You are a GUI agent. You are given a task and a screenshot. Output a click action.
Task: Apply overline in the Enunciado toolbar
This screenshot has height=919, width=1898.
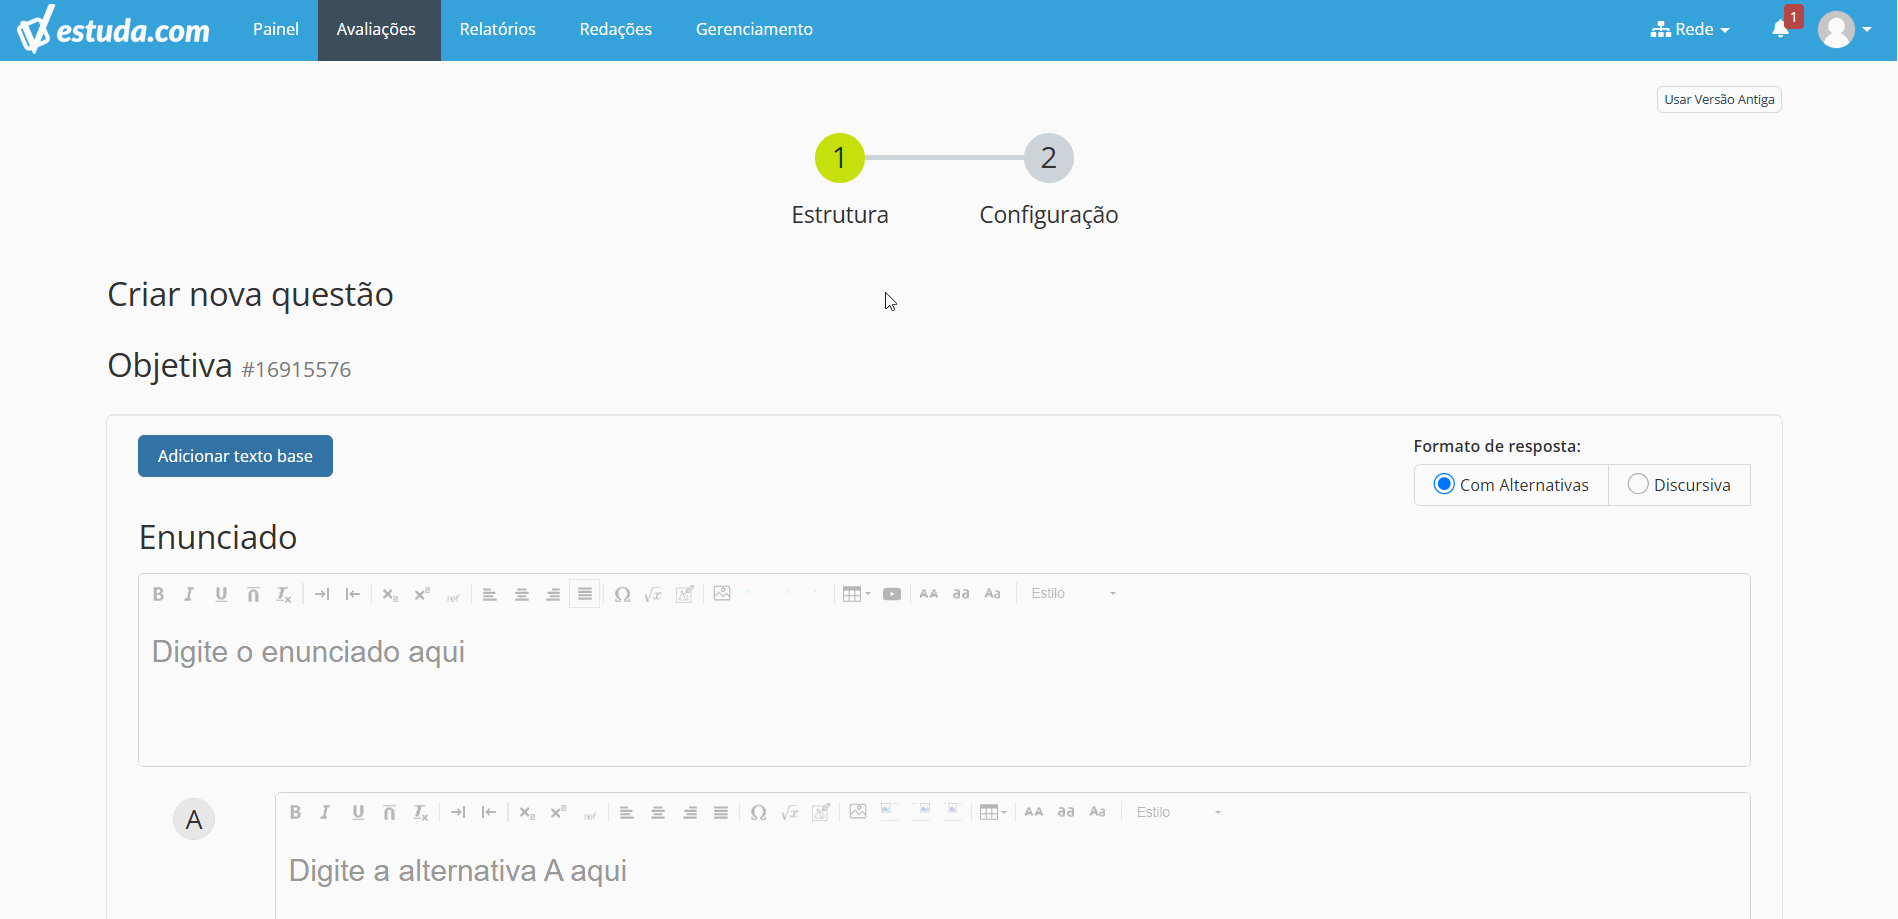click(253, 594)
